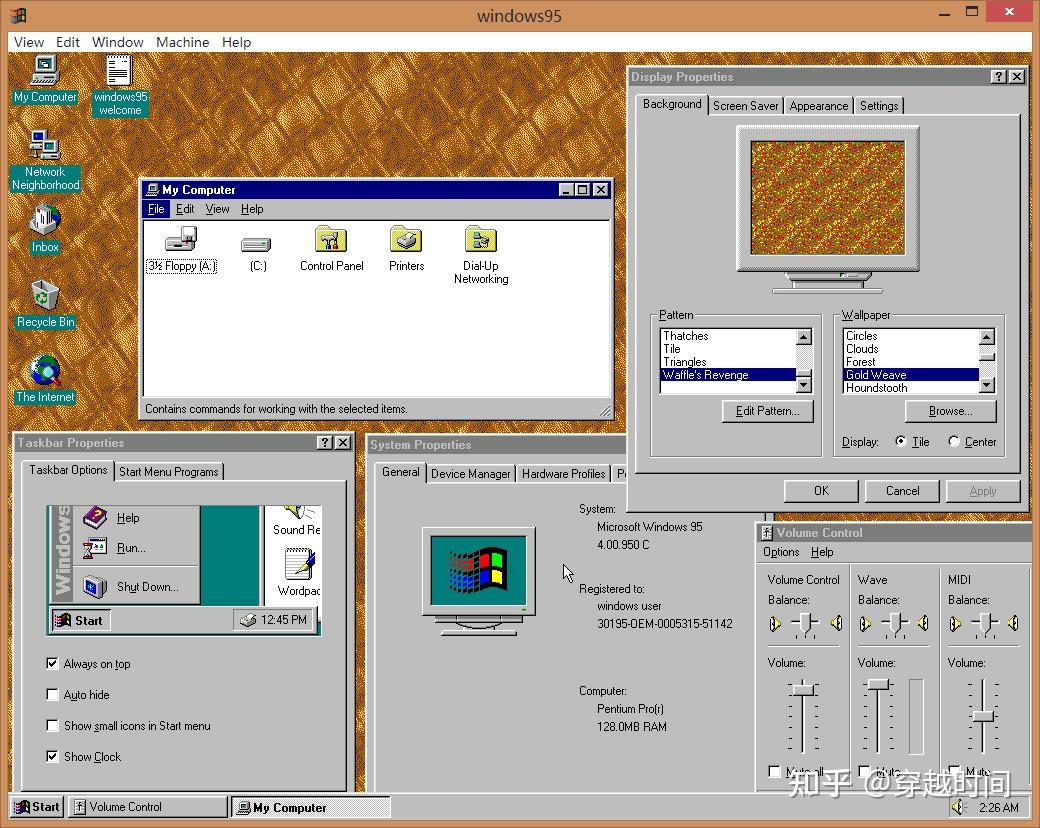Uncheck Always on top in Taskbar Properties
1040x828 pixels.
coord(53,663)
